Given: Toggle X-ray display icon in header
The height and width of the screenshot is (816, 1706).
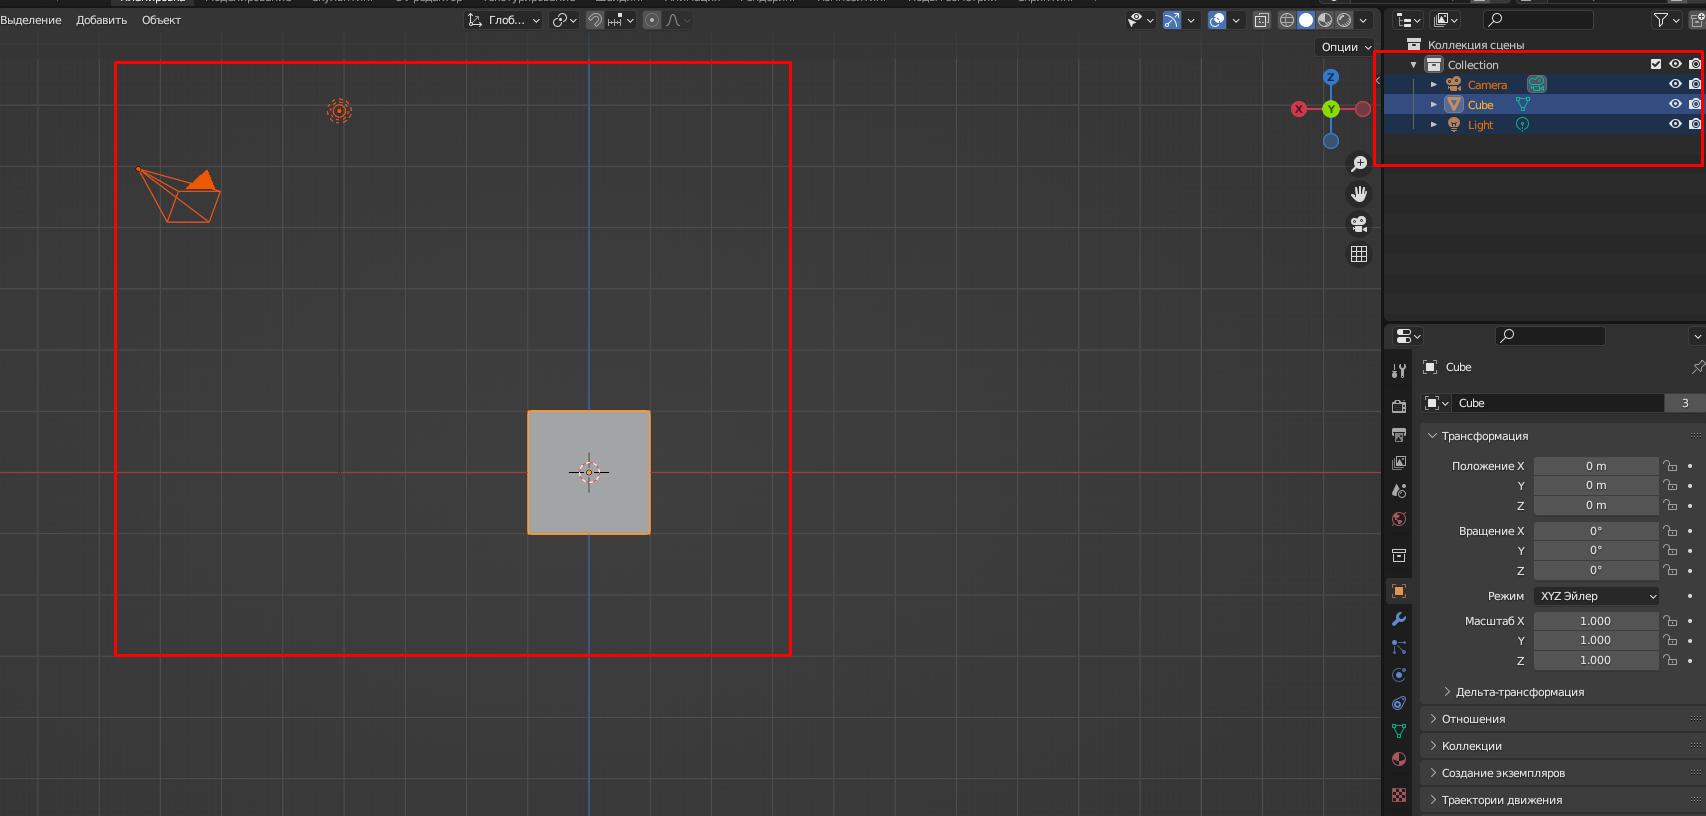Looking at the screenshot, I should pyautogui.click(x=1262, y=20).
